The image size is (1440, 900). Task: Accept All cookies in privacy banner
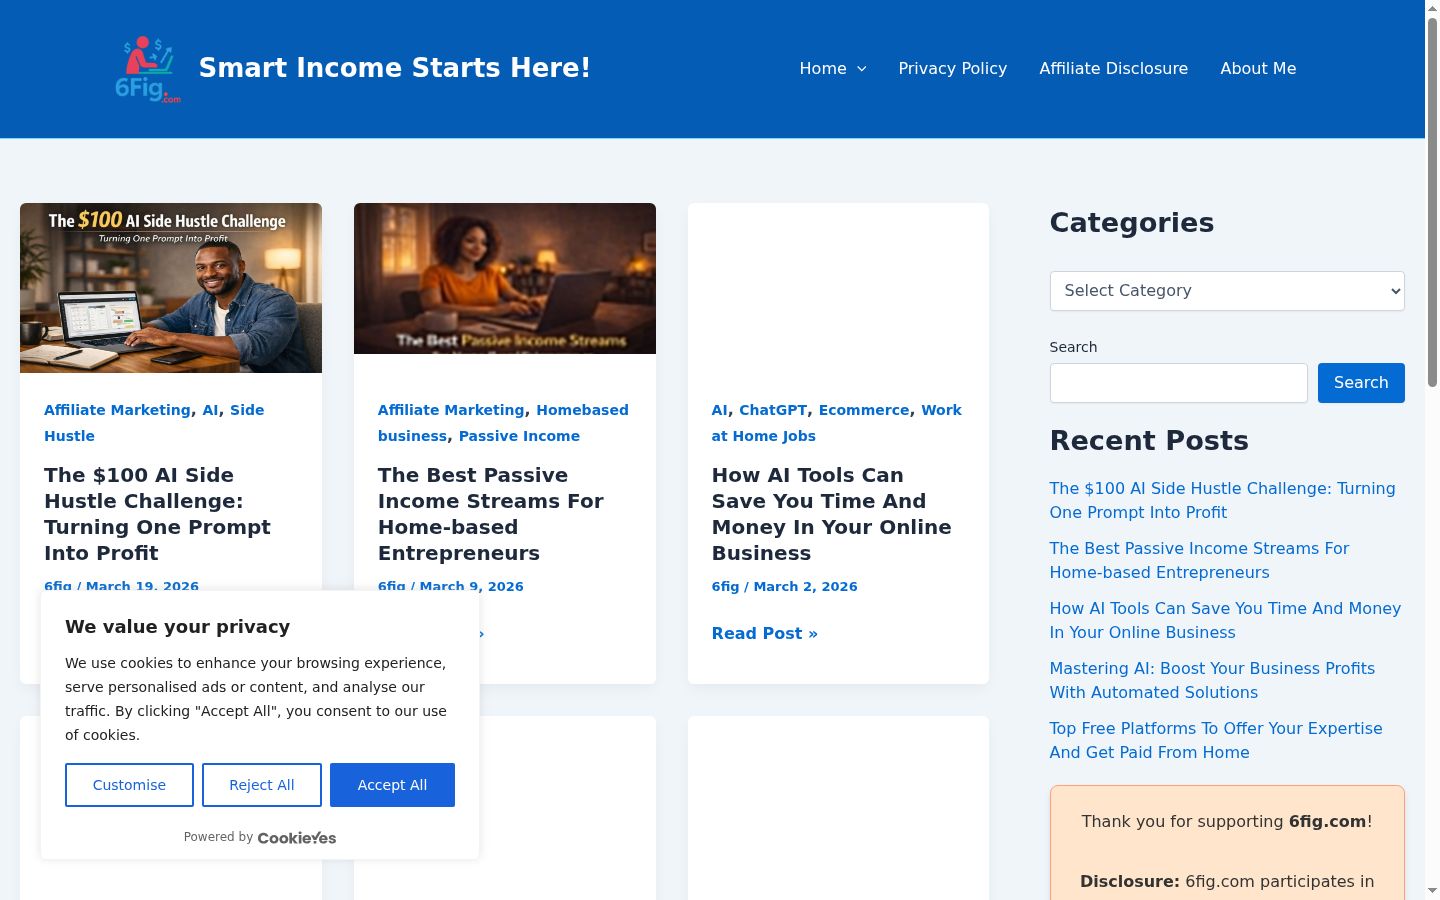[x=392, y=785]
